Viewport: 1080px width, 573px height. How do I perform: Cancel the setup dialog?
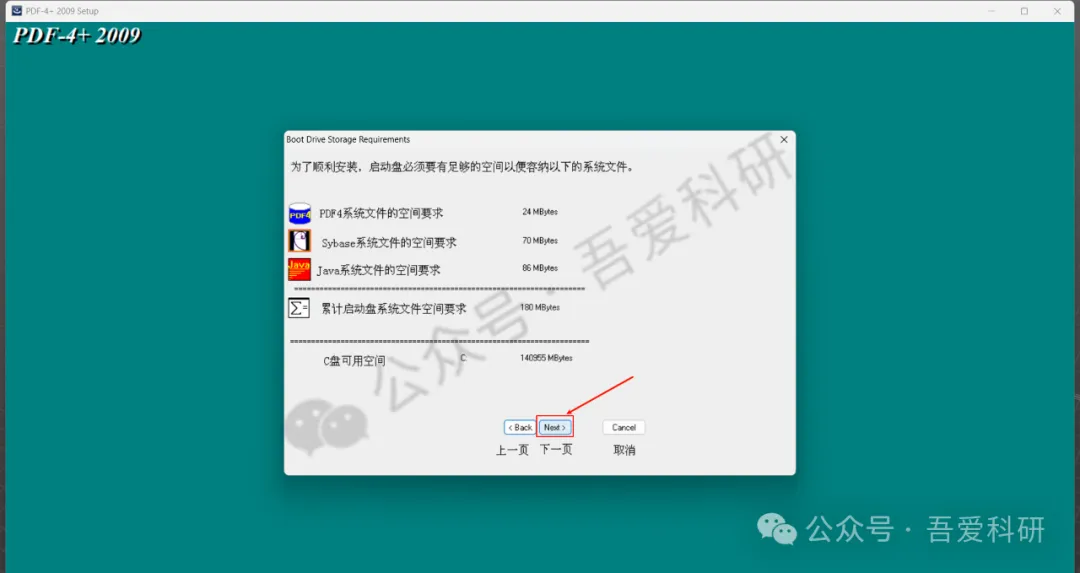tap(624, 428)
